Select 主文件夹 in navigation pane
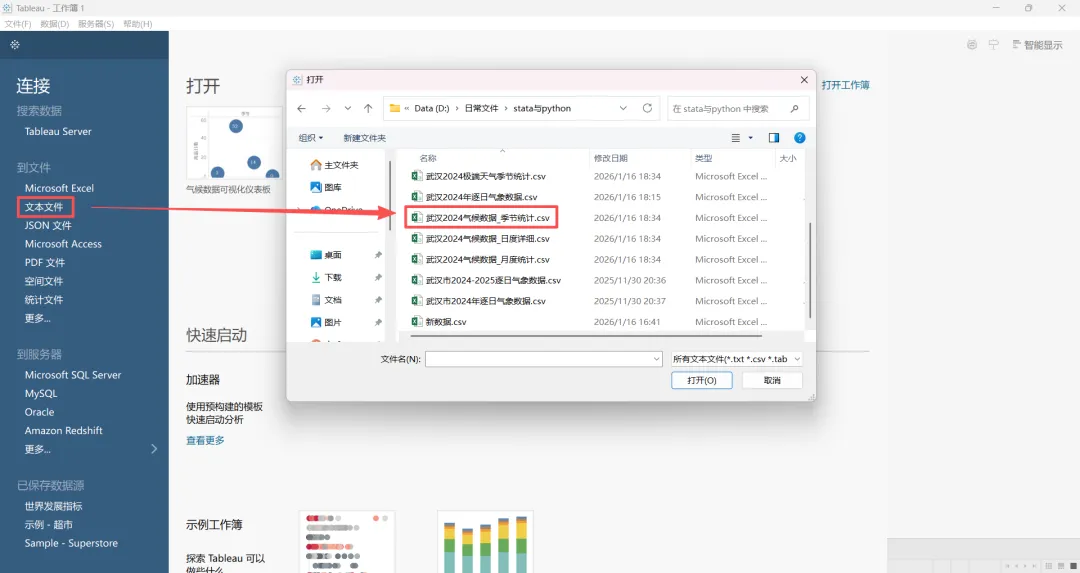1080x573 pixels. point(334,165)
